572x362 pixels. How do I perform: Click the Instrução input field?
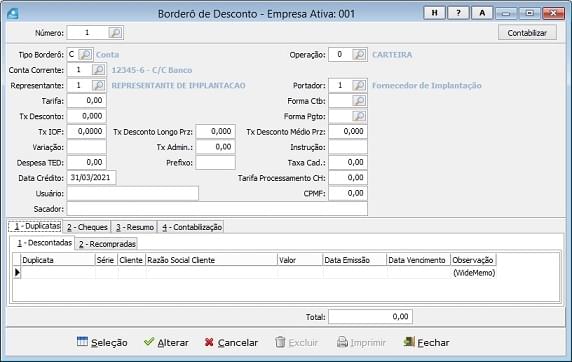point(348,147)
